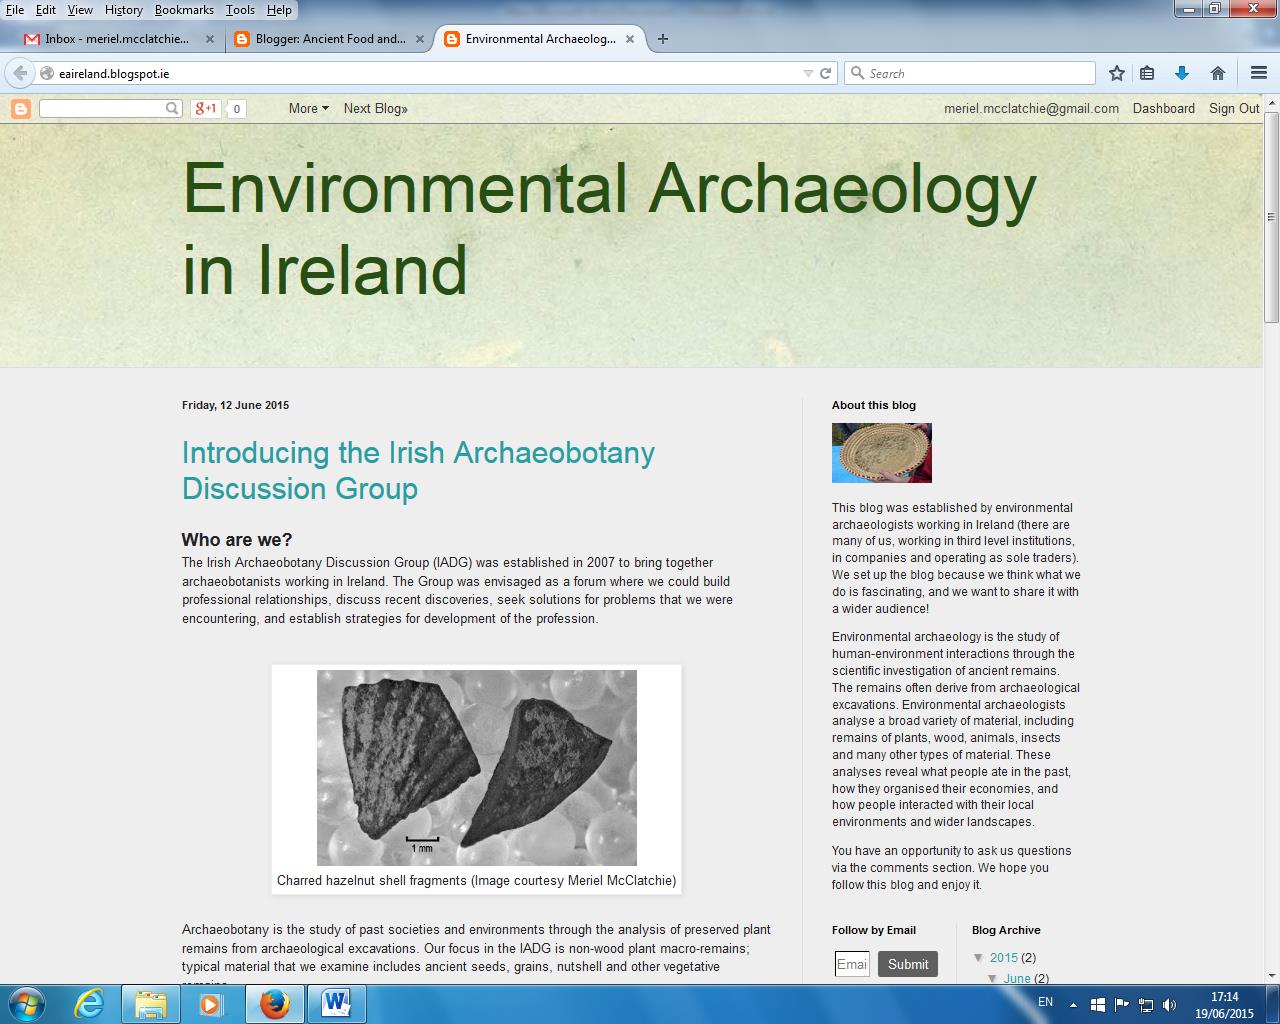Click the Blogger B icon in navbar
The width and height of the screenshot is (1280, 1024).
pos(21,108)
